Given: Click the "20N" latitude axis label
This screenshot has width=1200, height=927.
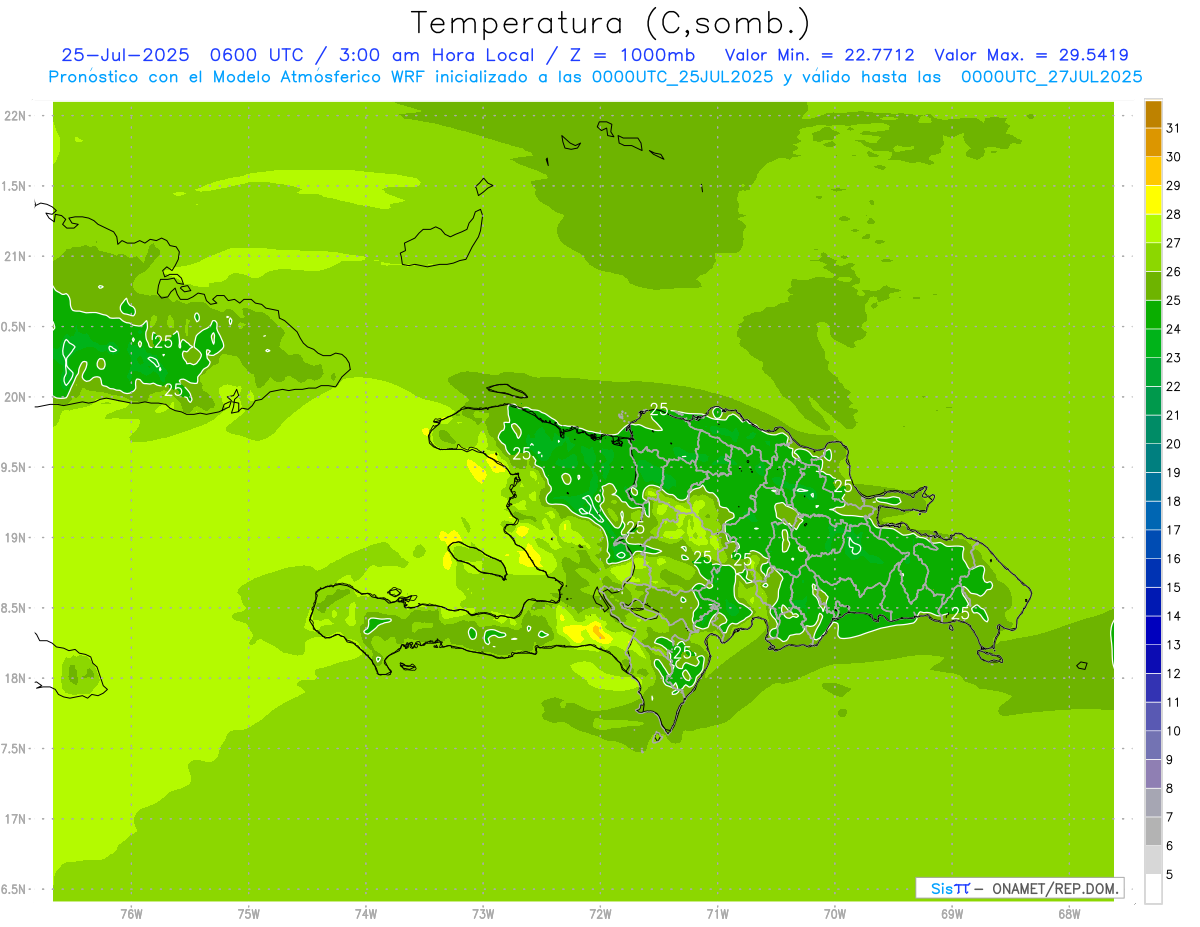Looking at the screenshot, I should click(x=16, y=397).
